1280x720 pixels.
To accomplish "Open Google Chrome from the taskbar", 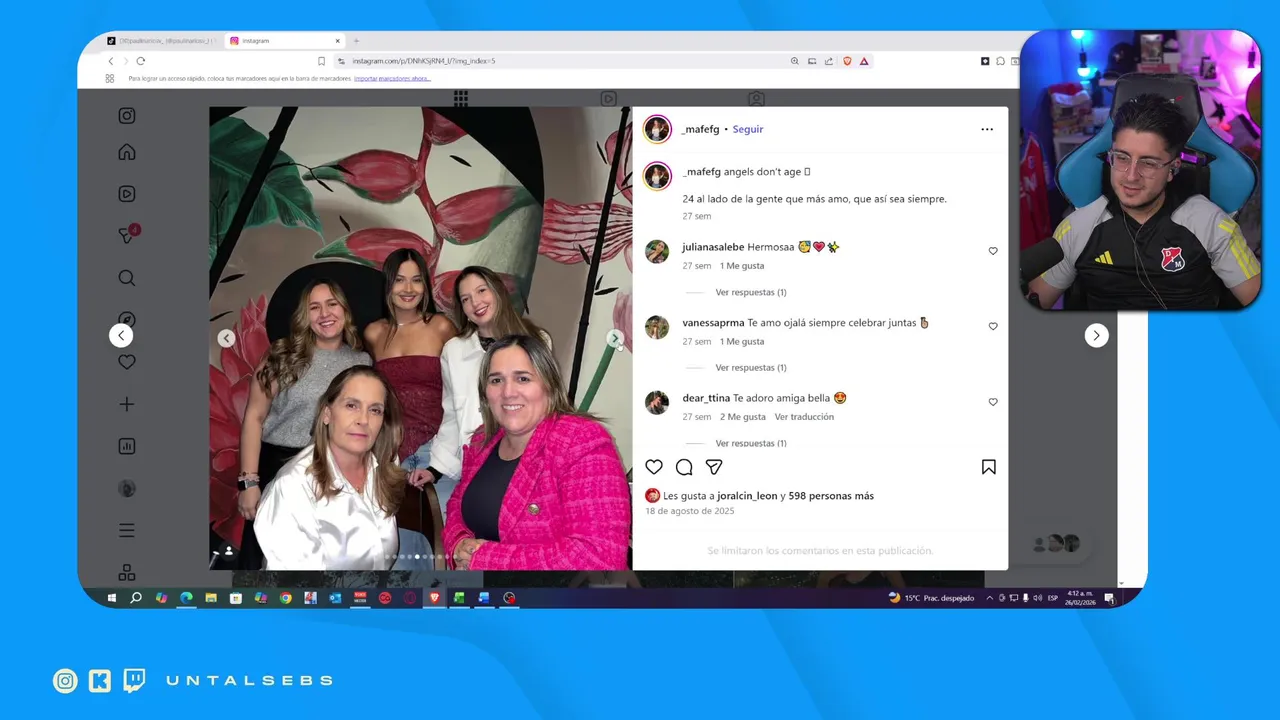I will click(285, 598).
